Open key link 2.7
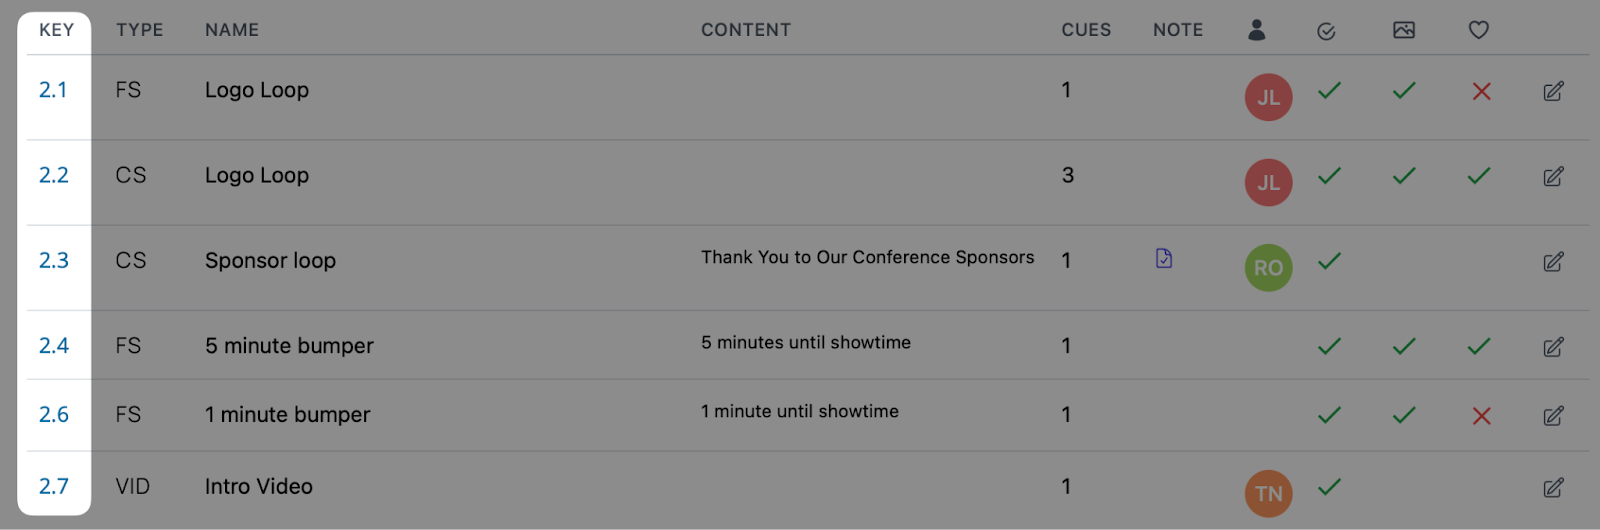1600x530 pixels. tap(54, 487)
